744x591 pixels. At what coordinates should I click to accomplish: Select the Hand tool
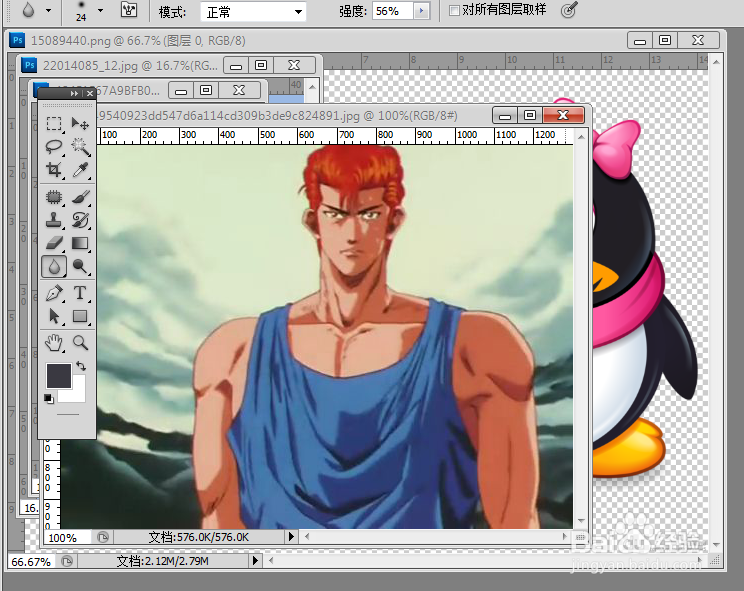(54, 342)
